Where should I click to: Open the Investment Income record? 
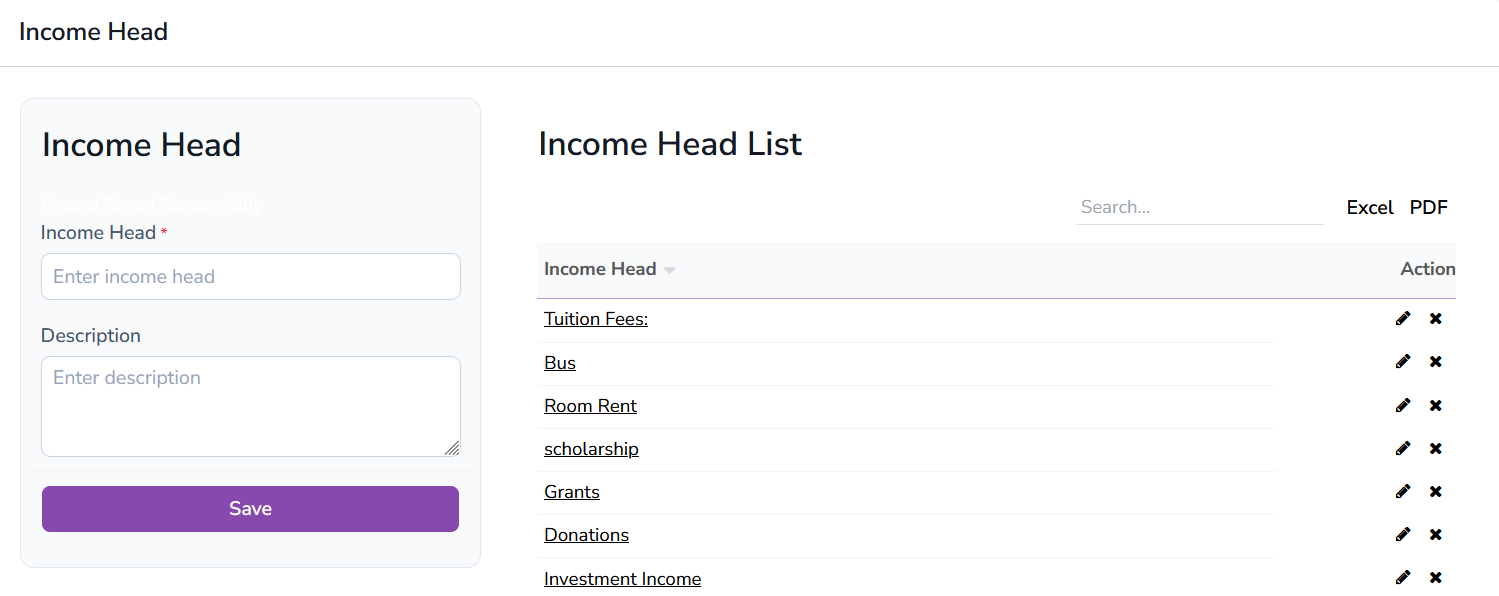[x=622, y=578]
